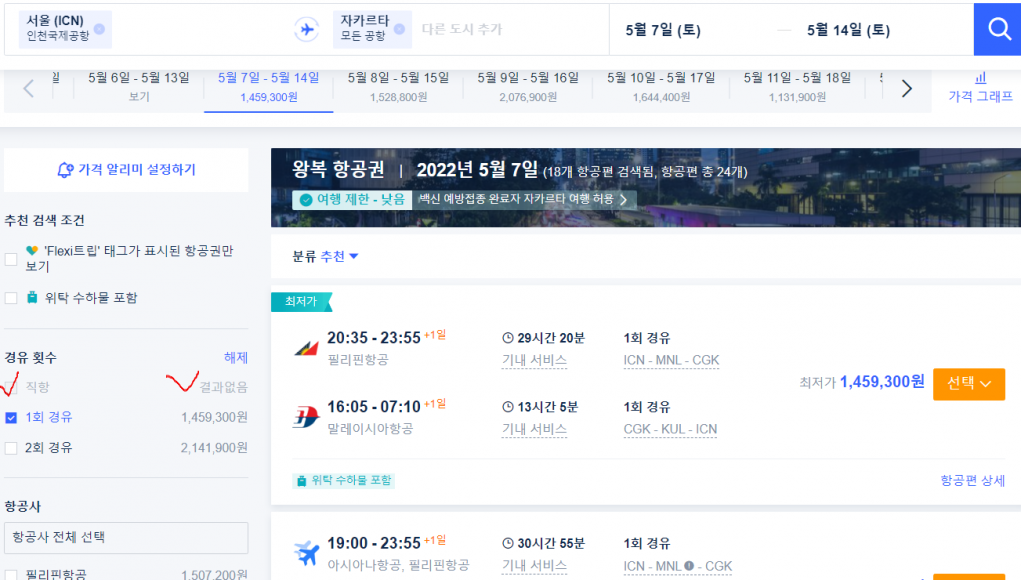The height and width of the screenshot is (580, 1021).
Task: Remove Seoul (ICN) departure city chip
Action: click(x=99, y=29)
